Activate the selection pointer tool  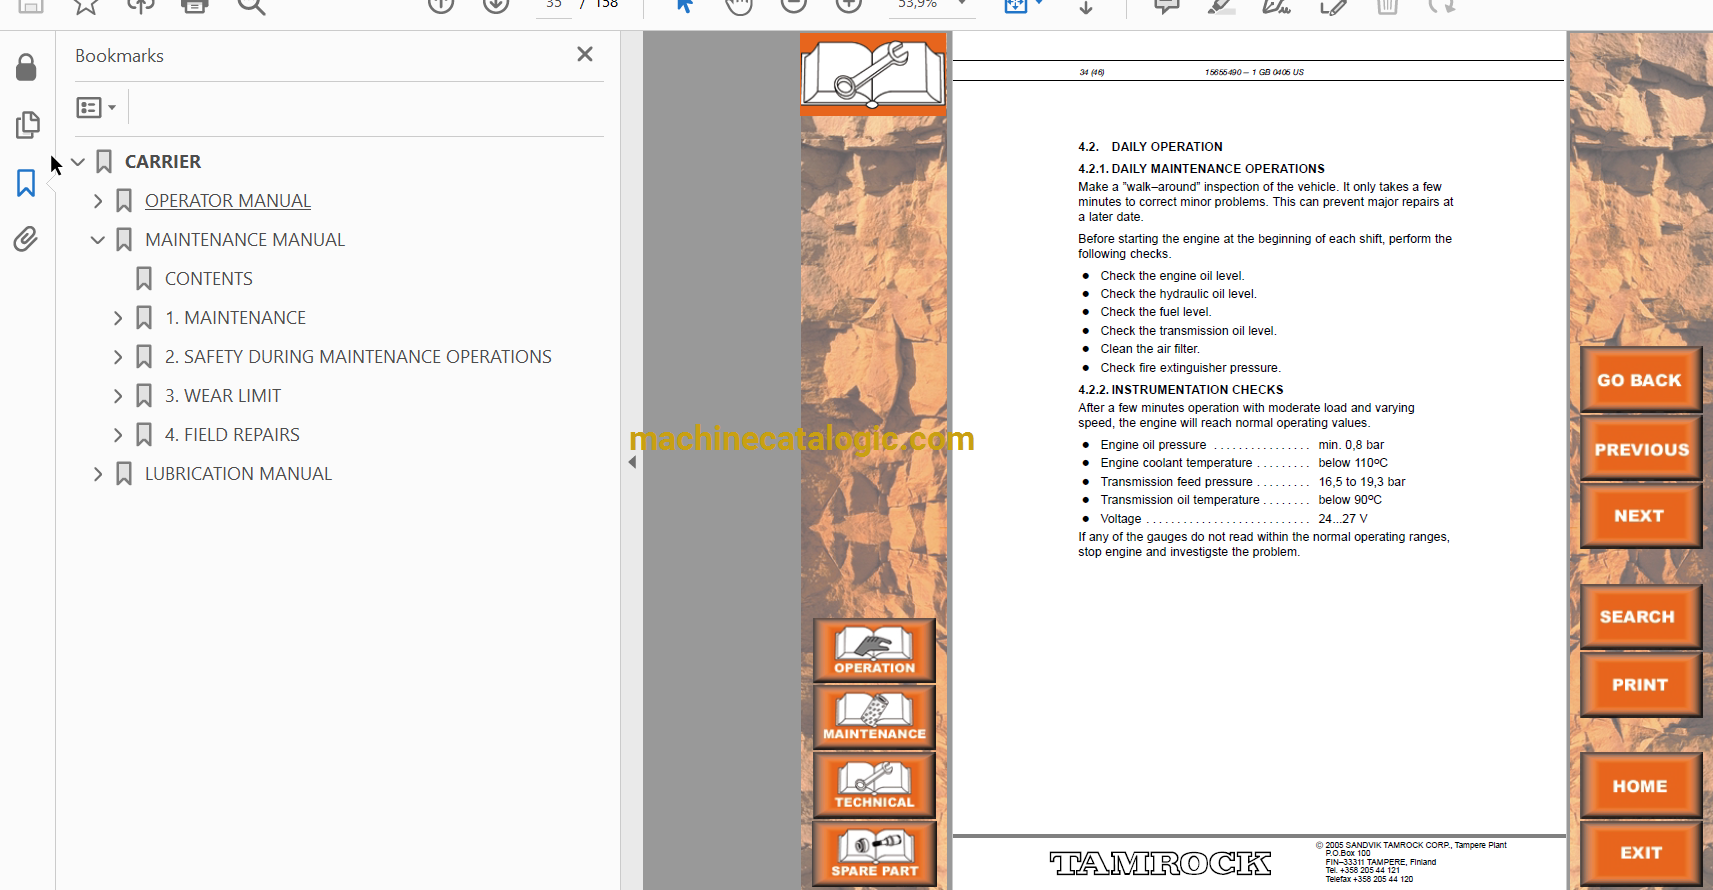[x=684, y=5]
